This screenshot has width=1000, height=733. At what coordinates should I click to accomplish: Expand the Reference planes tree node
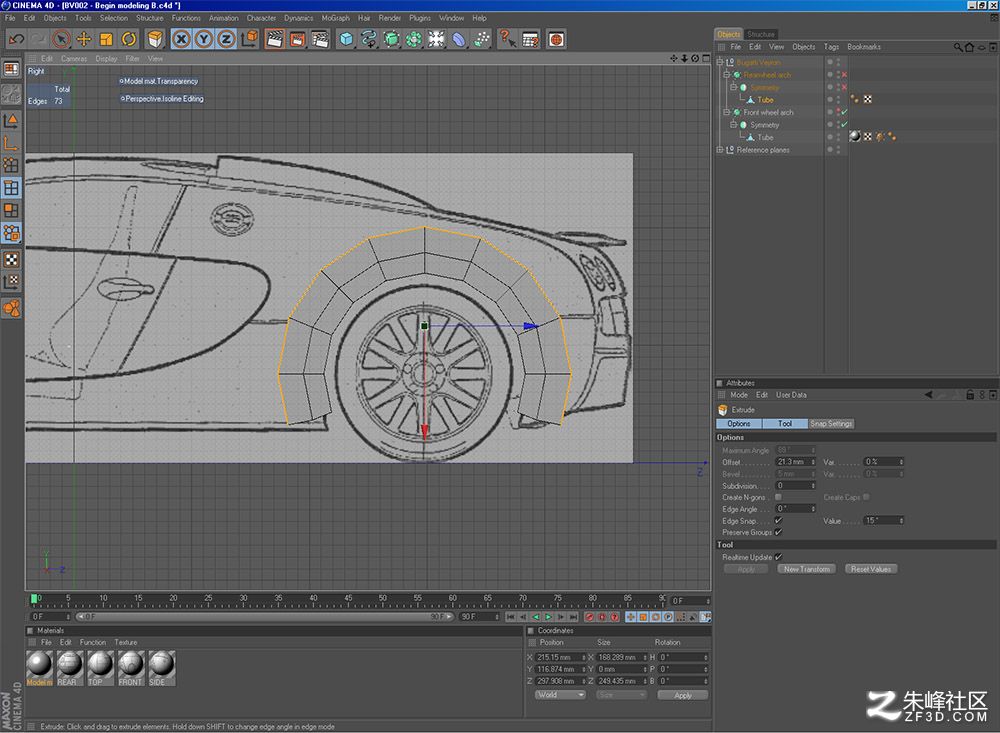(720, 150)
